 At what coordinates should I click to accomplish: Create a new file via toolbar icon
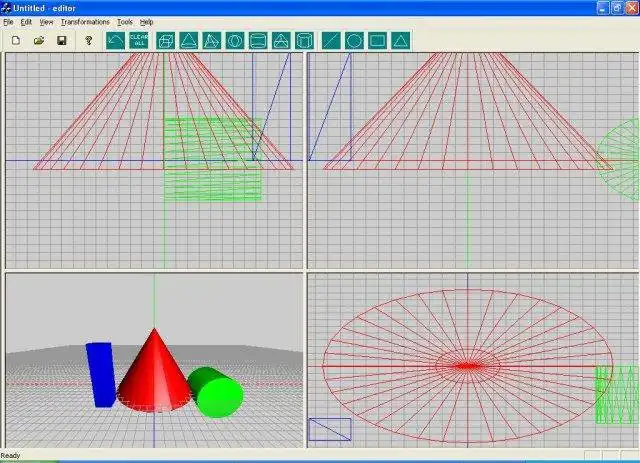click(16, 40)
